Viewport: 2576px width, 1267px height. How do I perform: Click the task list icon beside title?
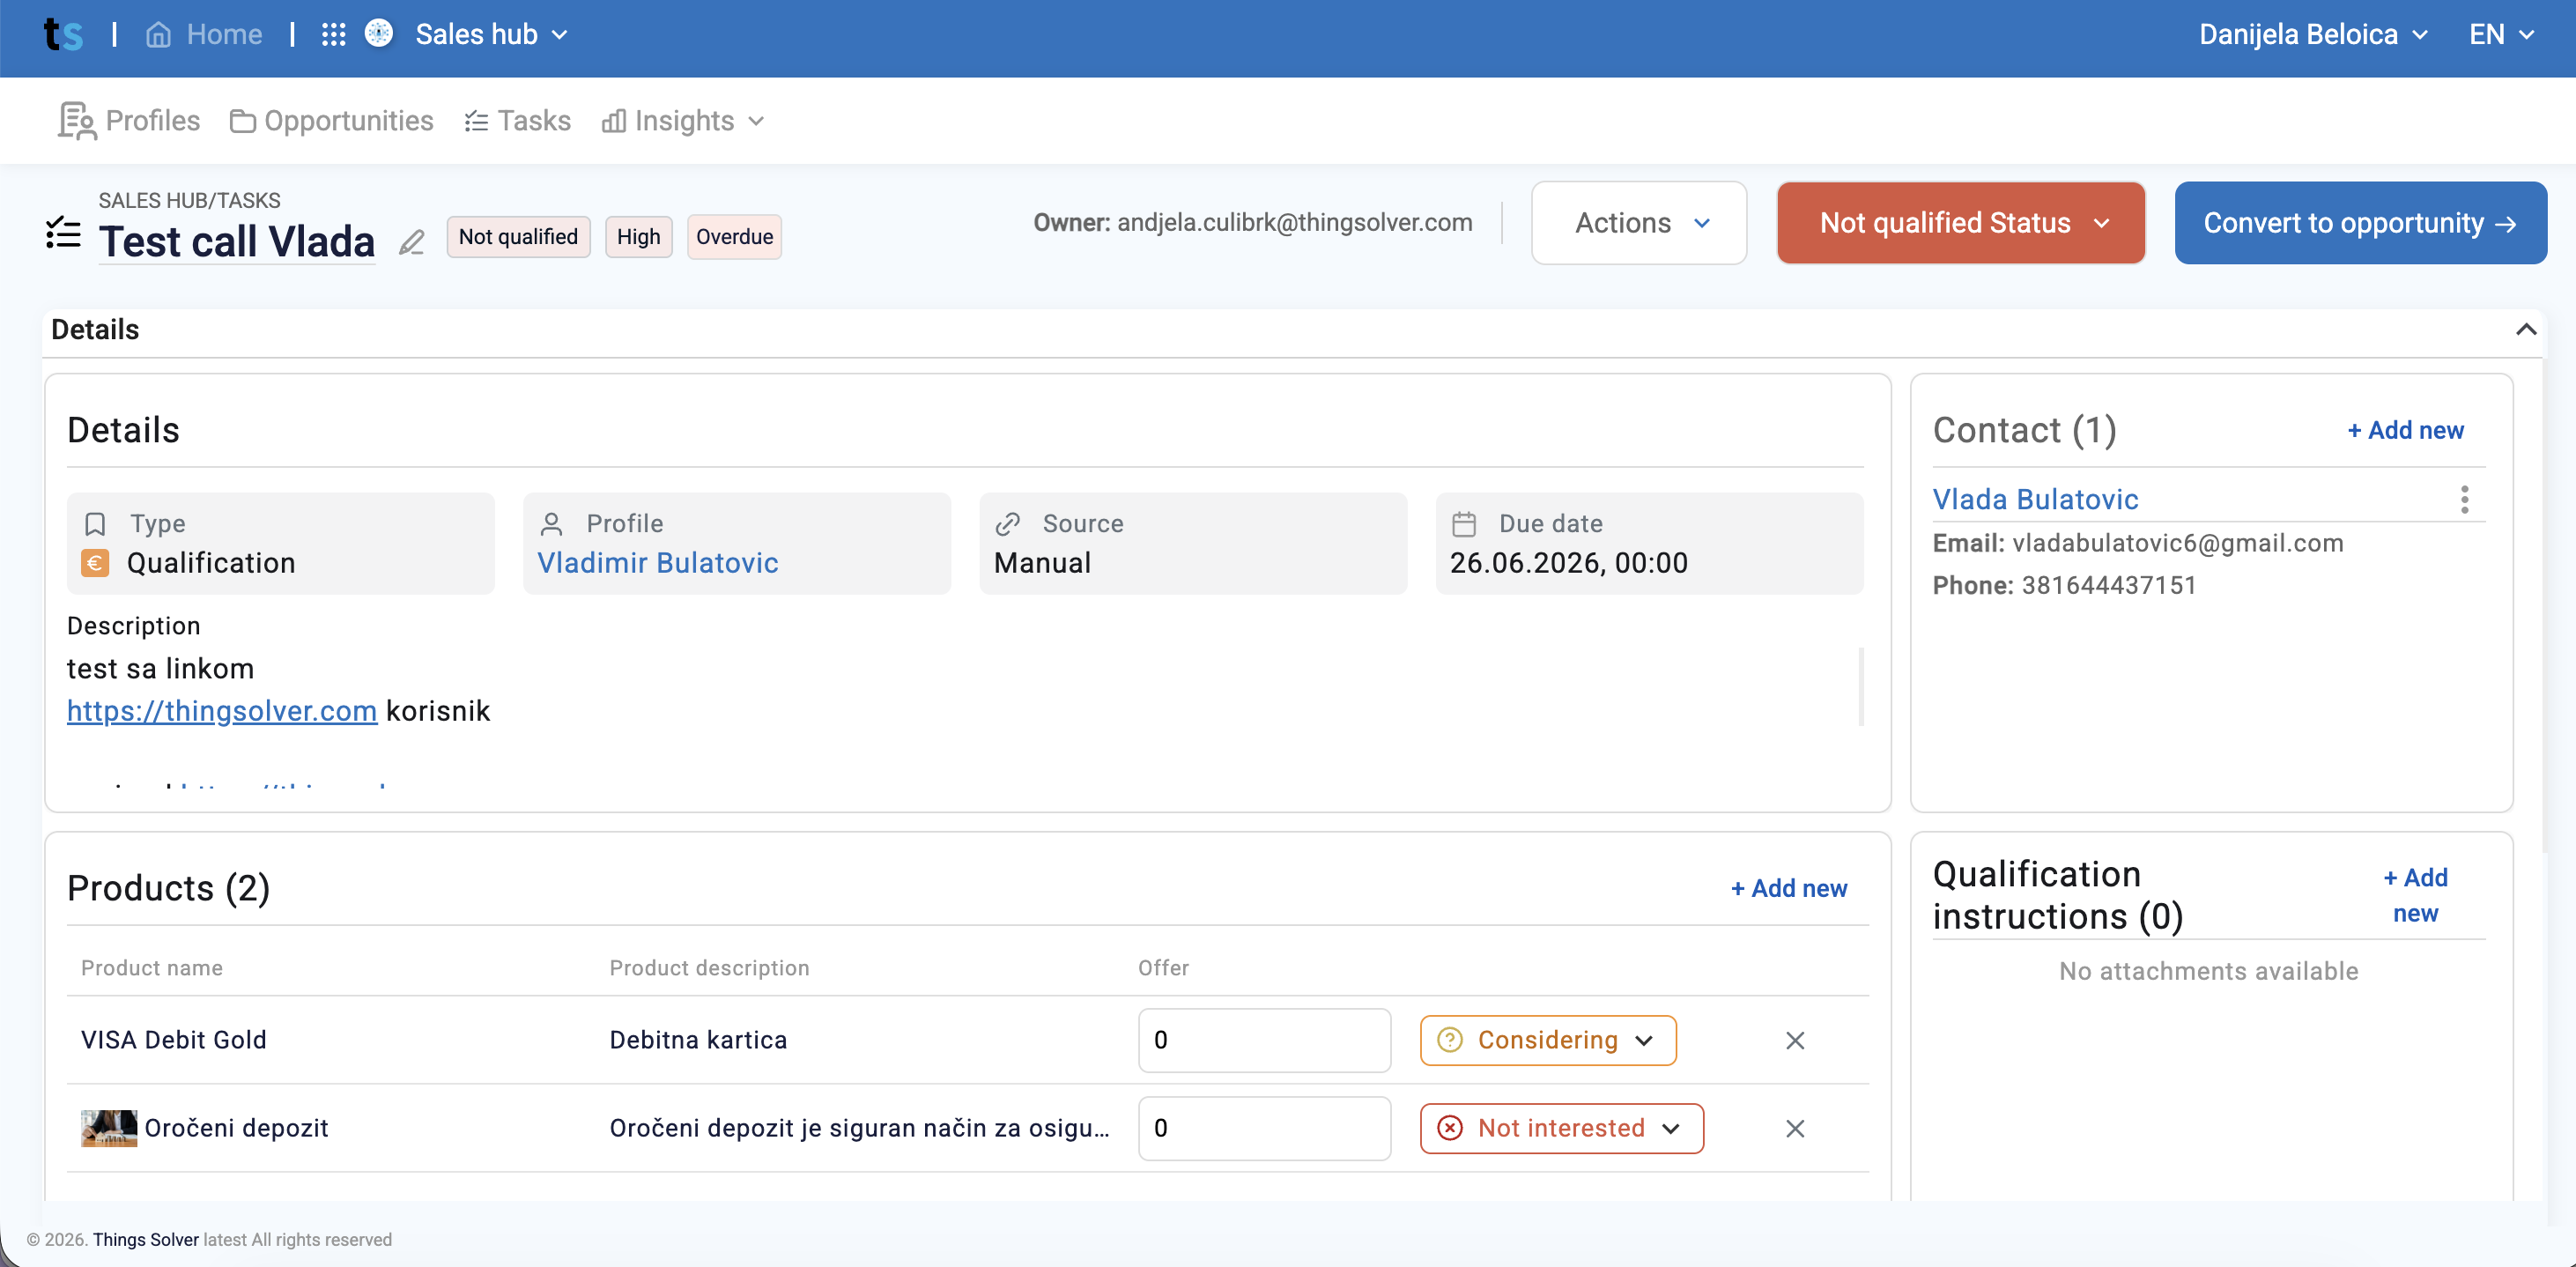click(x=63, y=233)
